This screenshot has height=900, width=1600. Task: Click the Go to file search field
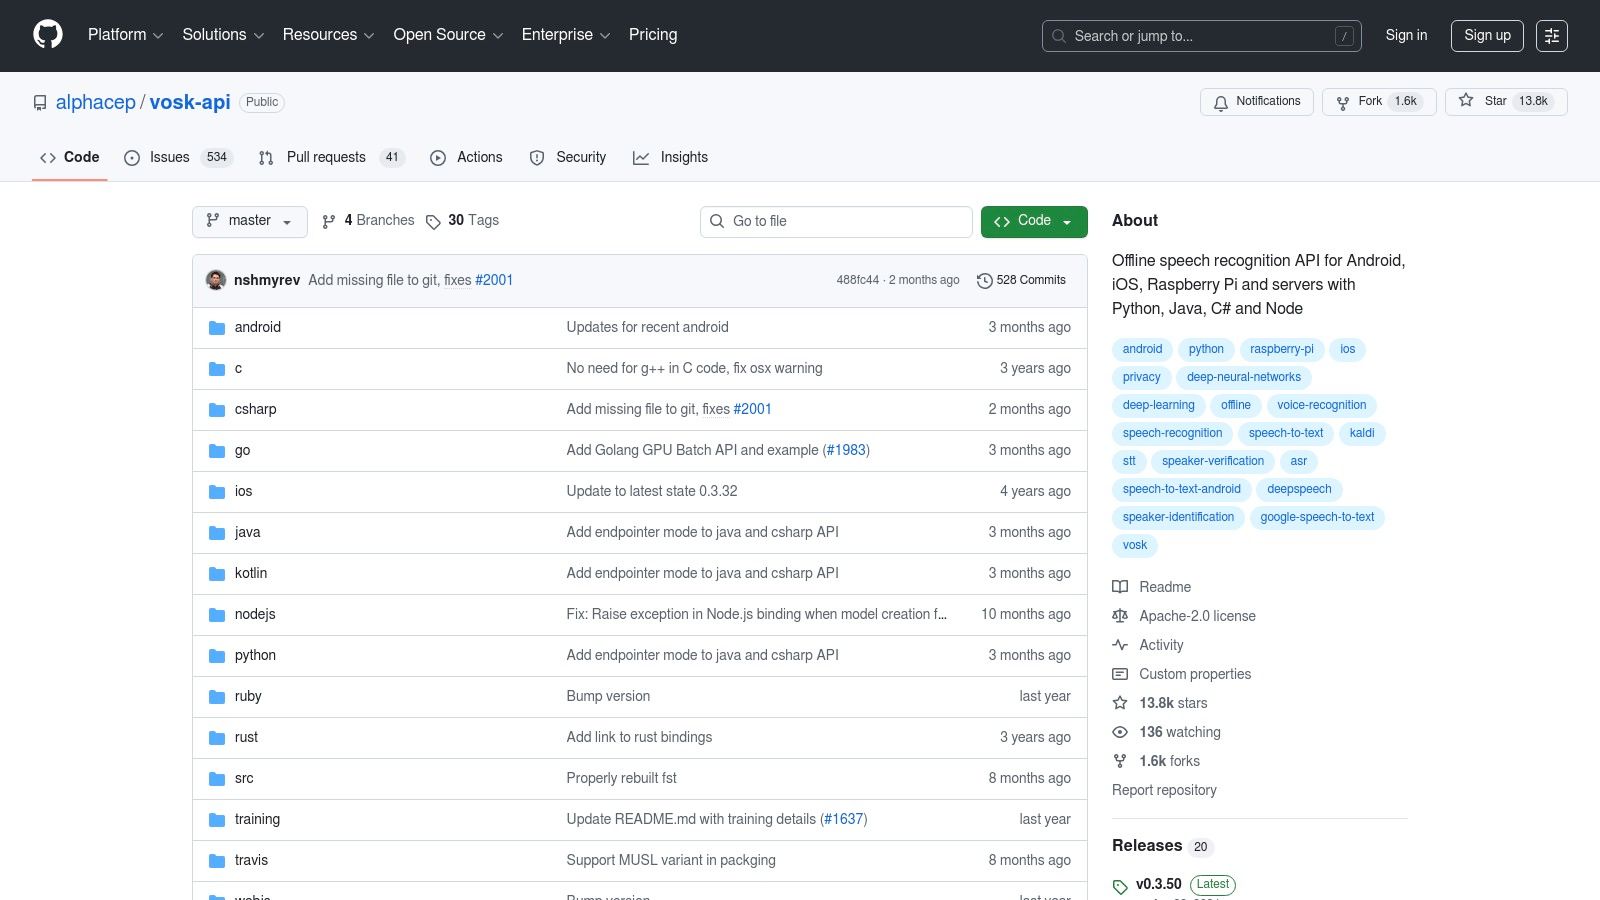(x=836, y=221)
